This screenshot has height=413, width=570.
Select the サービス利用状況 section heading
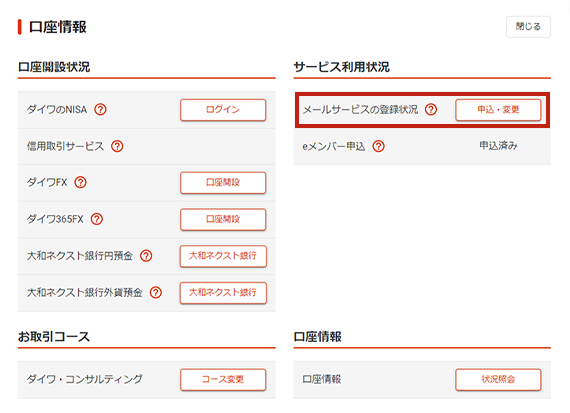point(341,67)
